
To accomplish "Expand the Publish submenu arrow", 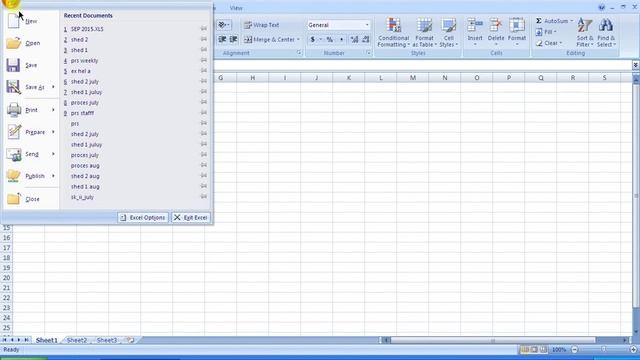I will [53, 176].
